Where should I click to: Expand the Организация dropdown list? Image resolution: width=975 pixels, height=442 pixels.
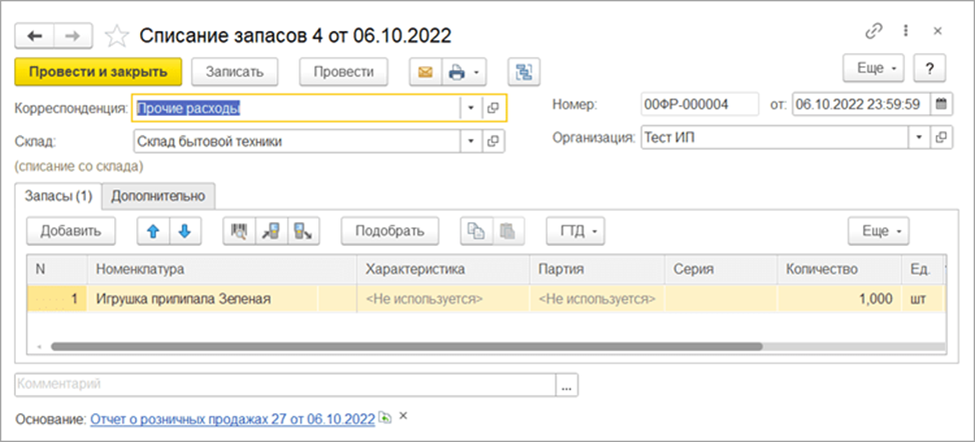(920, 137)
